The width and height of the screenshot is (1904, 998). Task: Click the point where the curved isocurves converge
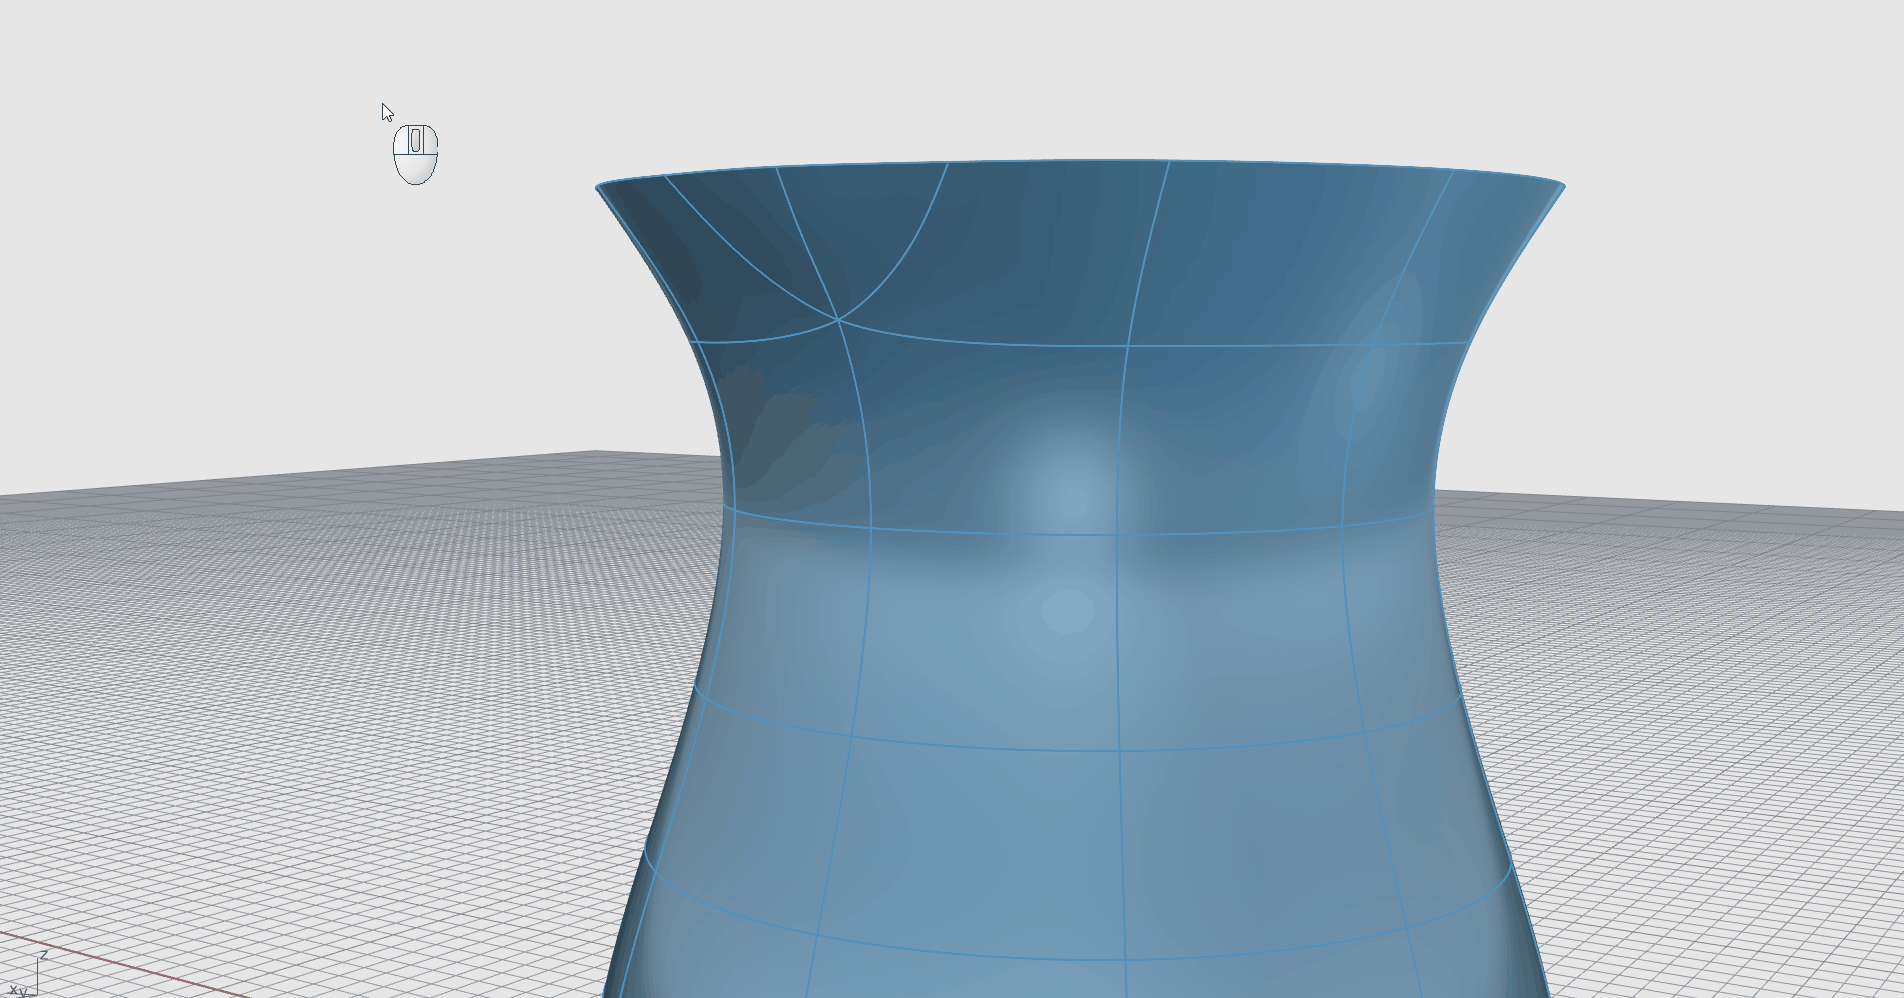(x=837, y=319)
